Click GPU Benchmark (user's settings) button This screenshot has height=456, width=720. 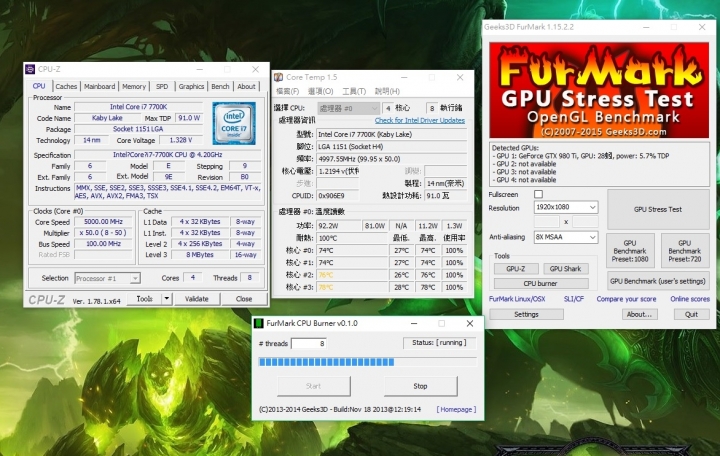coord(658,281)
